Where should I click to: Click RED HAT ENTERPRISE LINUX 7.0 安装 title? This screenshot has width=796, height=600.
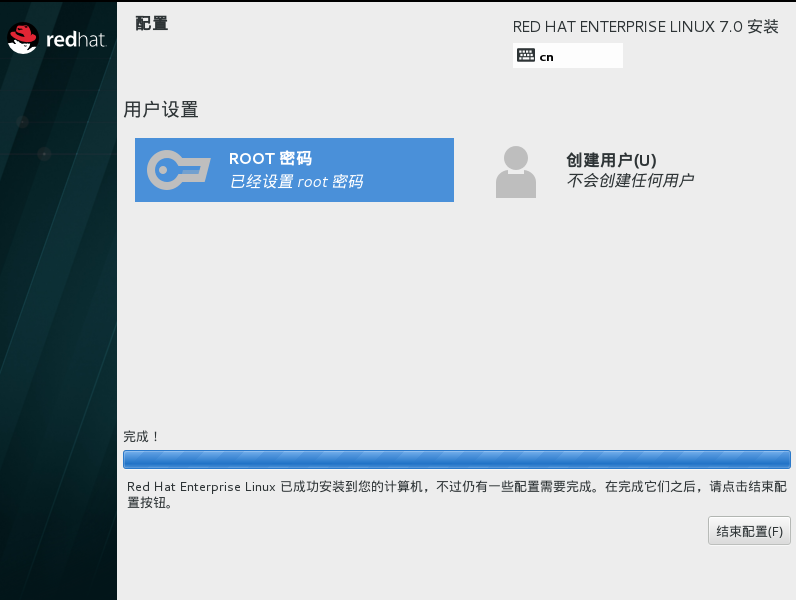pos(645,26)
